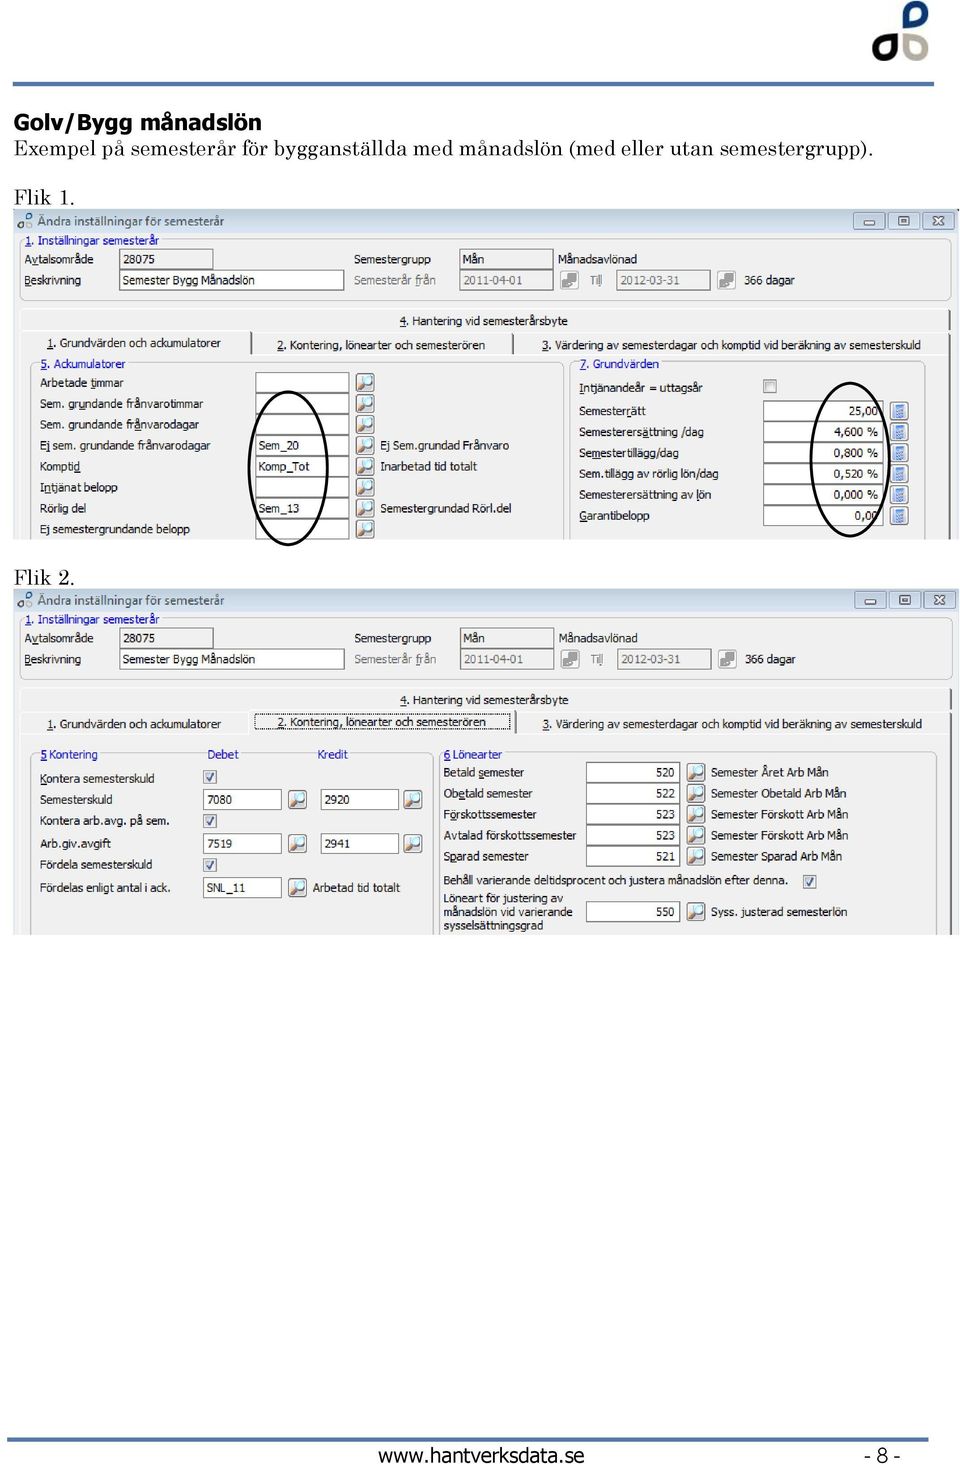Click the SNL_11 input field
960x1464 pixels.
click(243, 887)
